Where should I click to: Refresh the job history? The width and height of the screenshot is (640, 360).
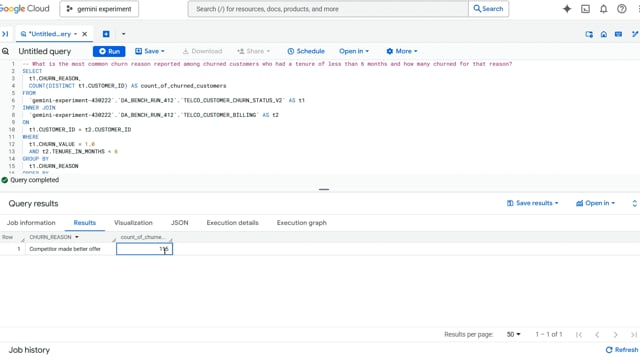tap(622, 350)
